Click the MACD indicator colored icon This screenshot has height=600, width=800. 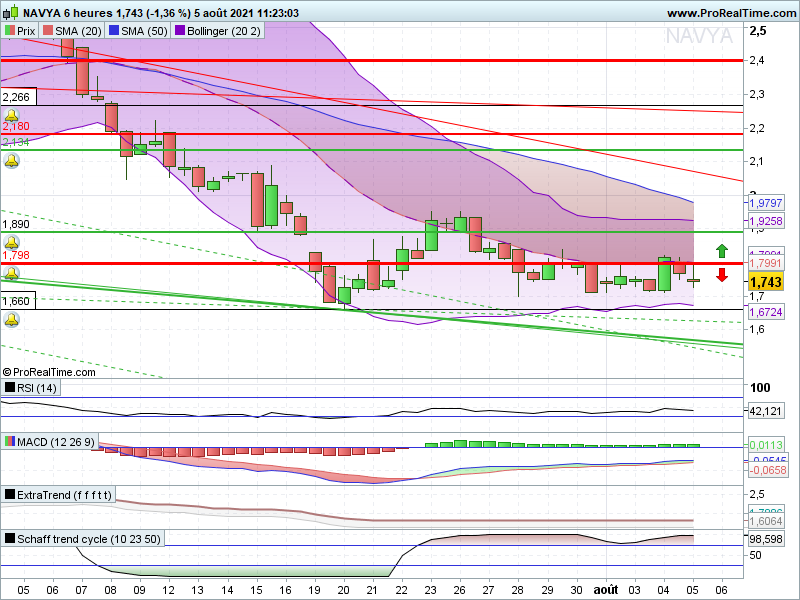coord(9,441)
